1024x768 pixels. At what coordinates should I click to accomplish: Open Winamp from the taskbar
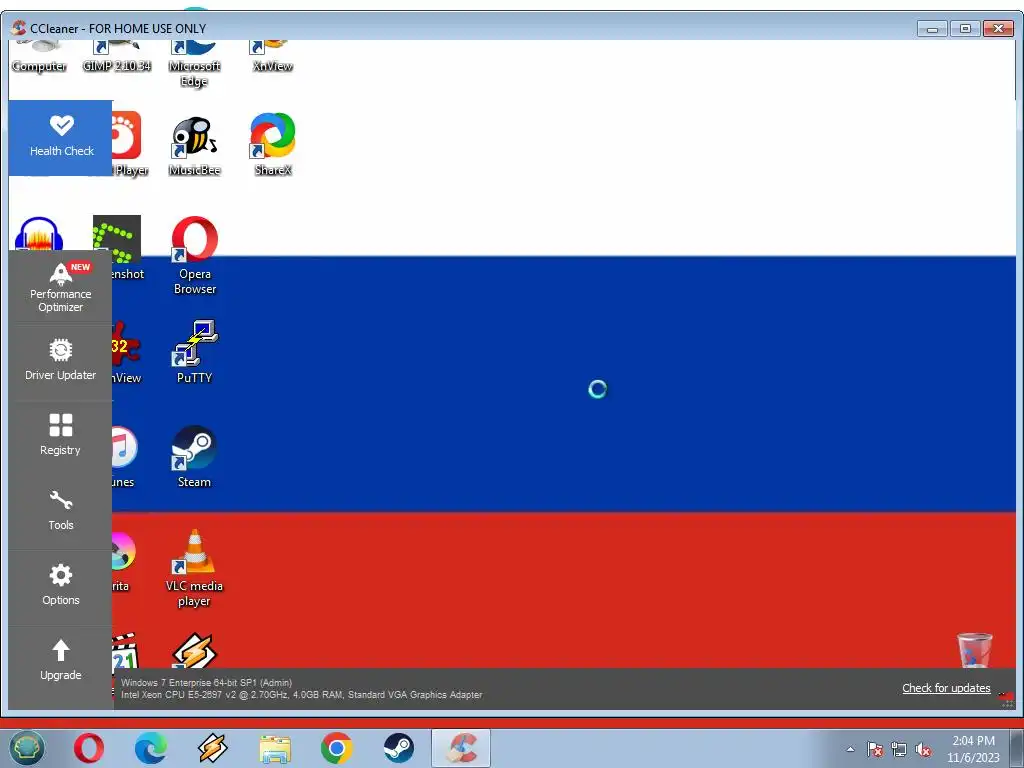[x=213, y=748]
